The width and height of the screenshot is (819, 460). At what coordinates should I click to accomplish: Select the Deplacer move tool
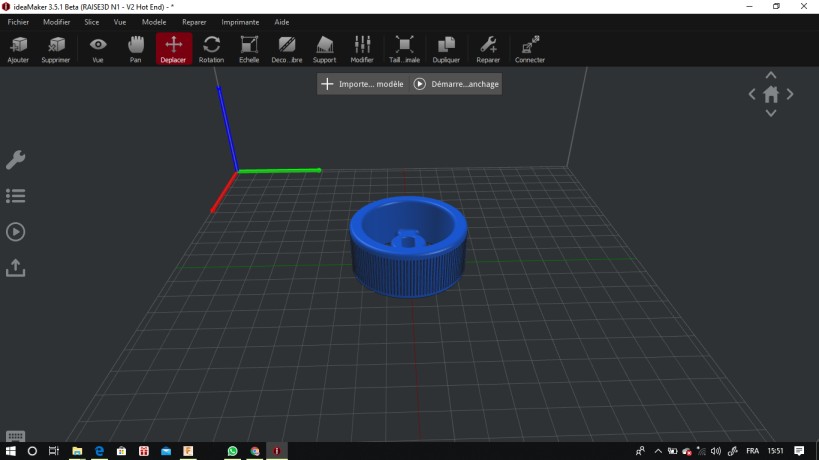point(173,49)
